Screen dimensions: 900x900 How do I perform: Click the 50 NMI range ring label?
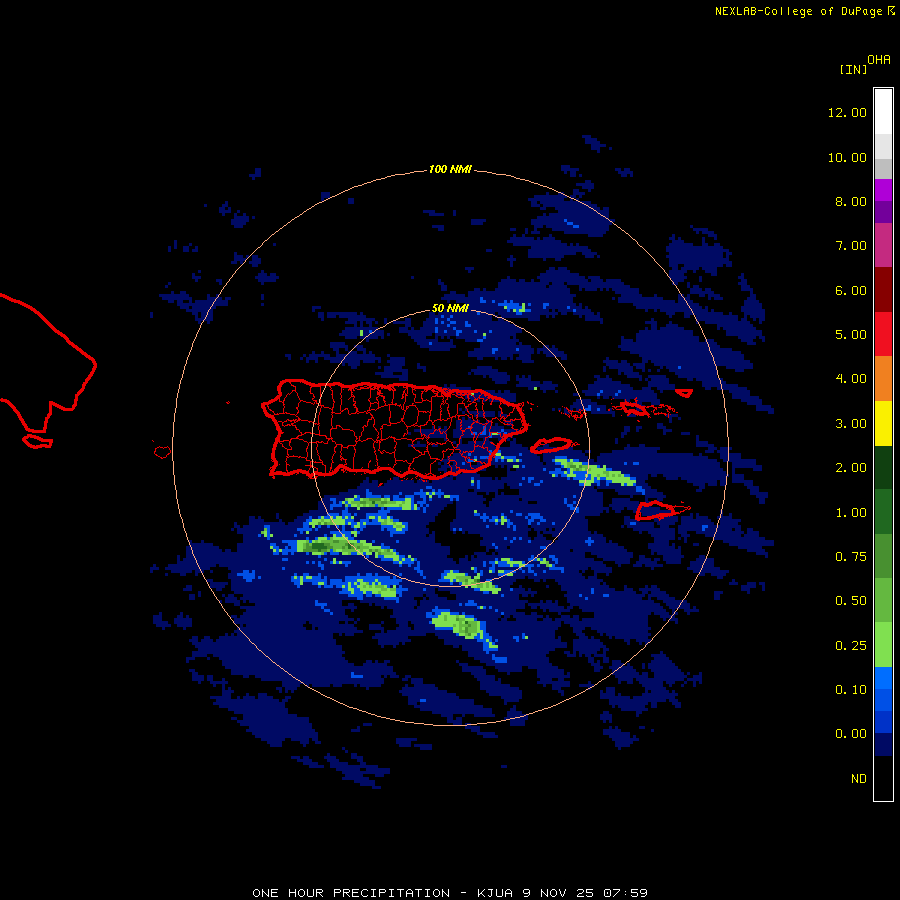point(450,308)
